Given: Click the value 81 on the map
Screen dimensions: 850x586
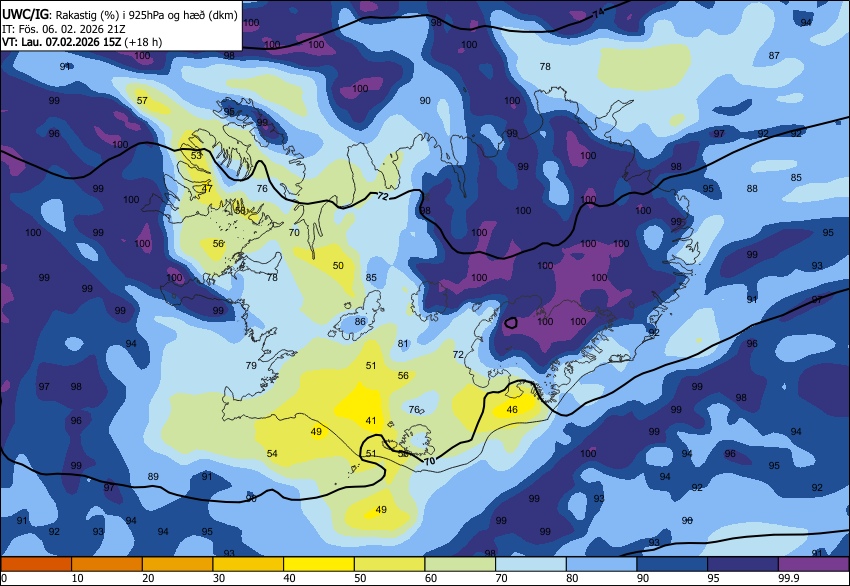Looking at the screenshot, I should (x=403, y=343).
